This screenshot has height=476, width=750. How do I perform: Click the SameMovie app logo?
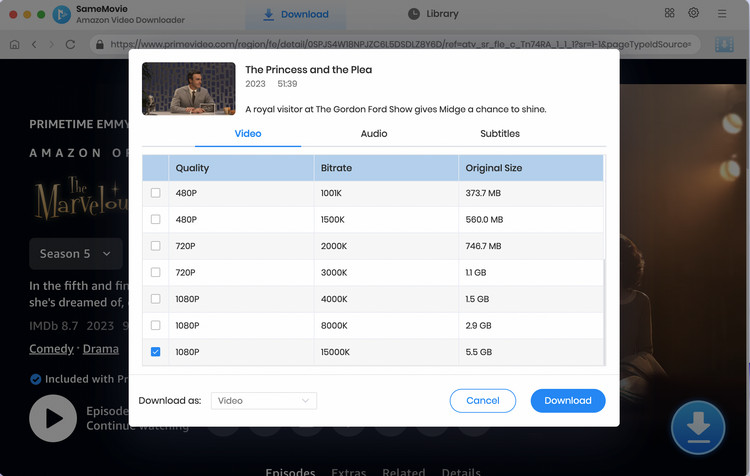pyautogui.click(x=61, y=14)
